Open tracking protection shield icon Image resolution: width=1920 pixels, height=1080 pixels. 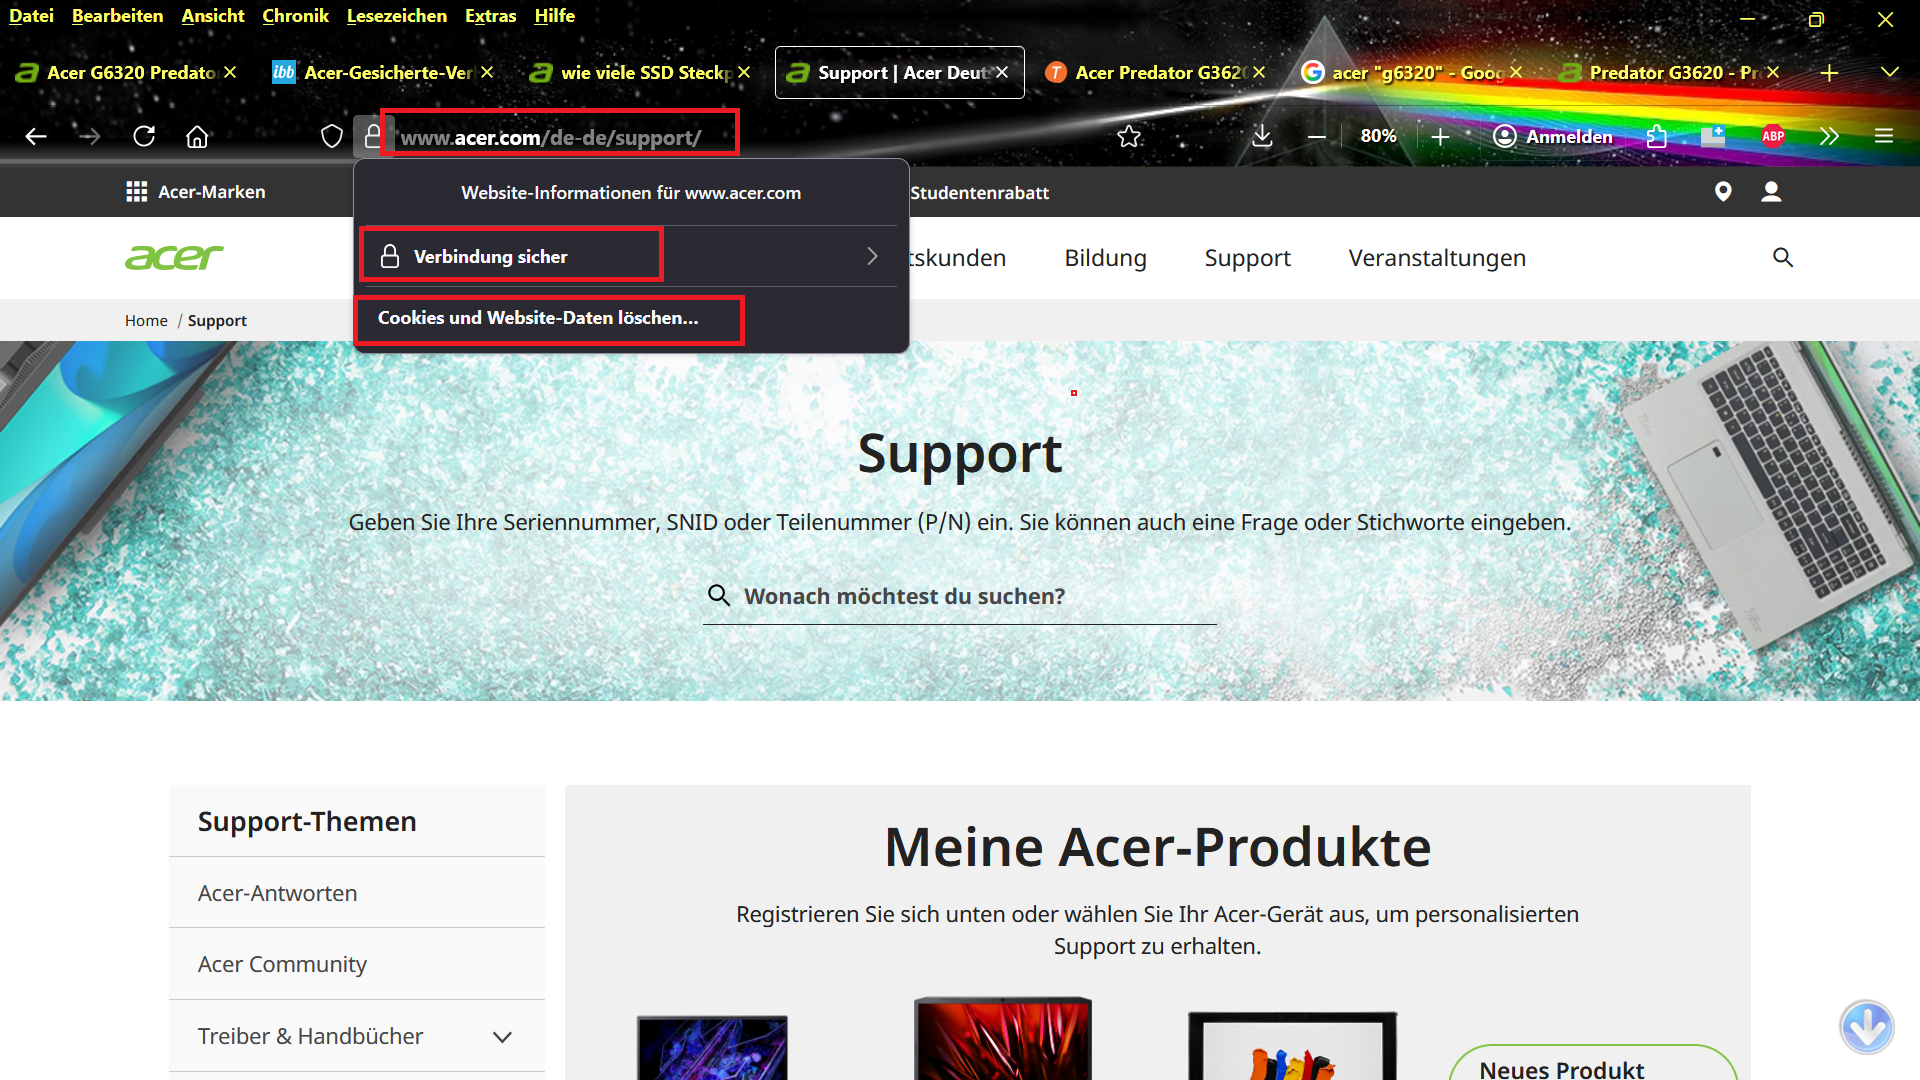tap(331, 137)
